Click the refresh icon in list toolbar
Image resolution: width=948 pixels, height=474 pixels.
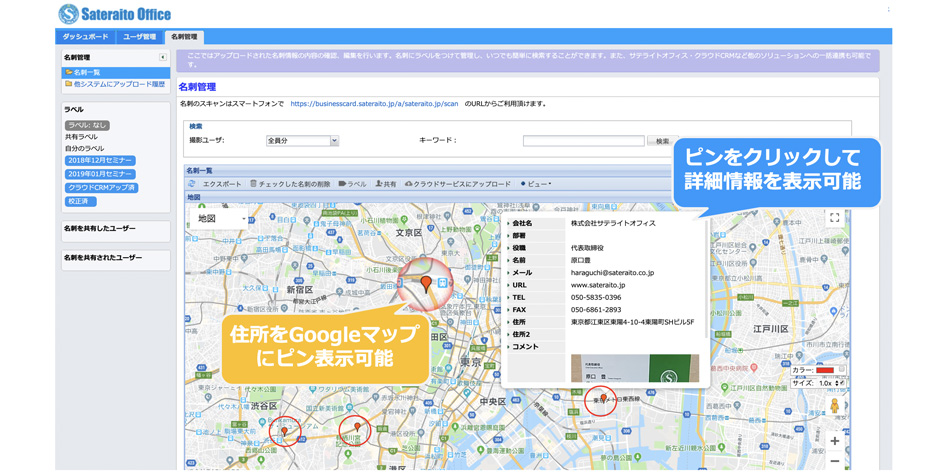tap(192, 184)
